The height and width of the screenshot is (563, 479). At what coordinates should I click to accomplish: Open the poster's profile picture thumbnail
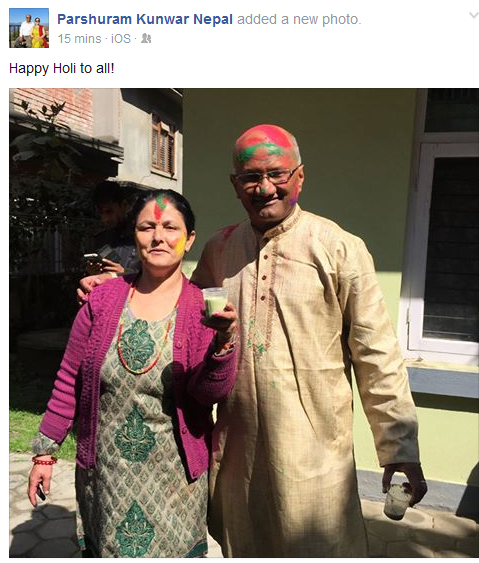pos(29,28)
